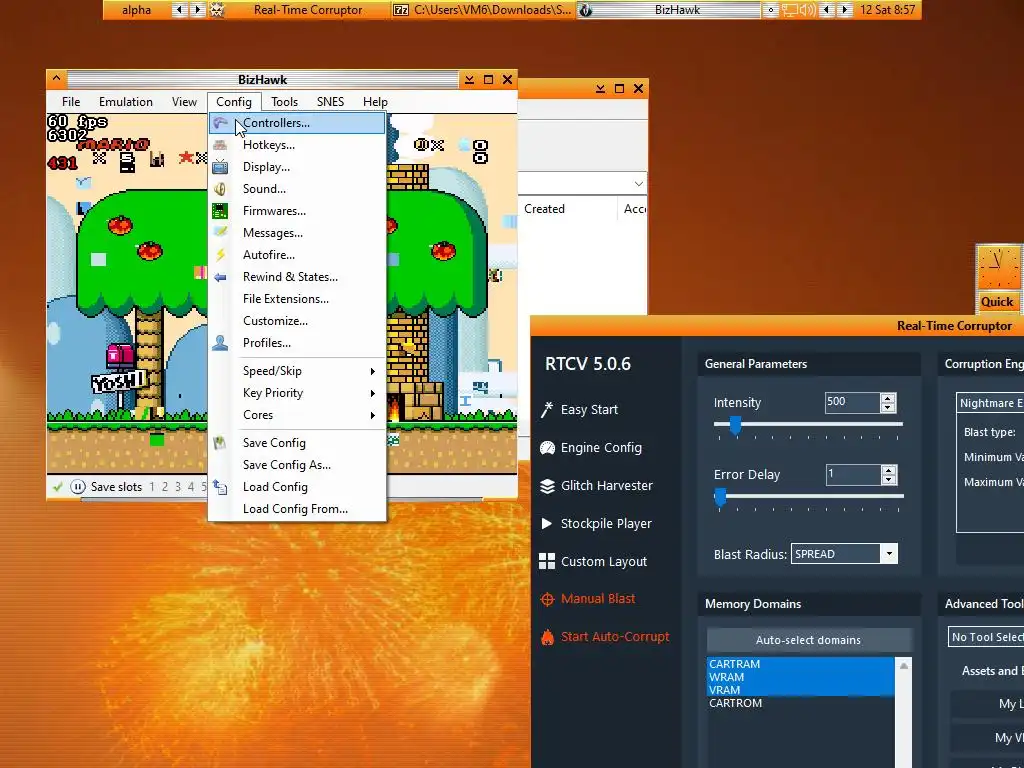Expand the Speed/Skip submenu
Viewport: 1024px width, 768px height.
[297, 371]
